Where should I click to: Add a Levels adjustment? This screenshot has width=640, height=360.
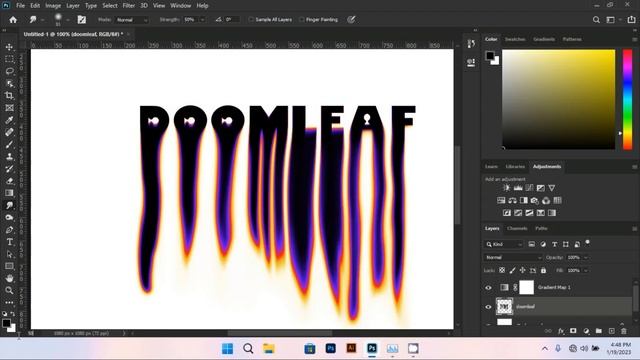pyautogui.click(x=518, y=188)
